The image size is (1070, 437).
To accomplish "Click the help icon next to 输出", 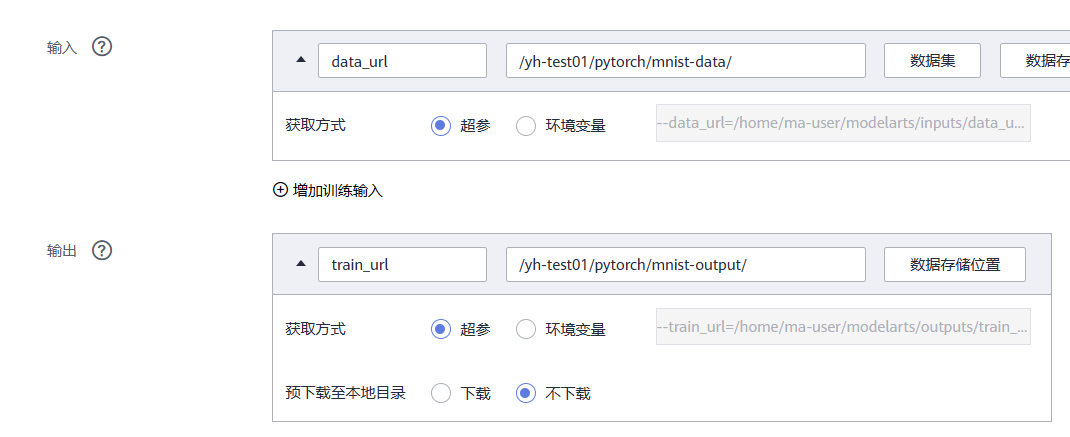I will pos(102,251).
